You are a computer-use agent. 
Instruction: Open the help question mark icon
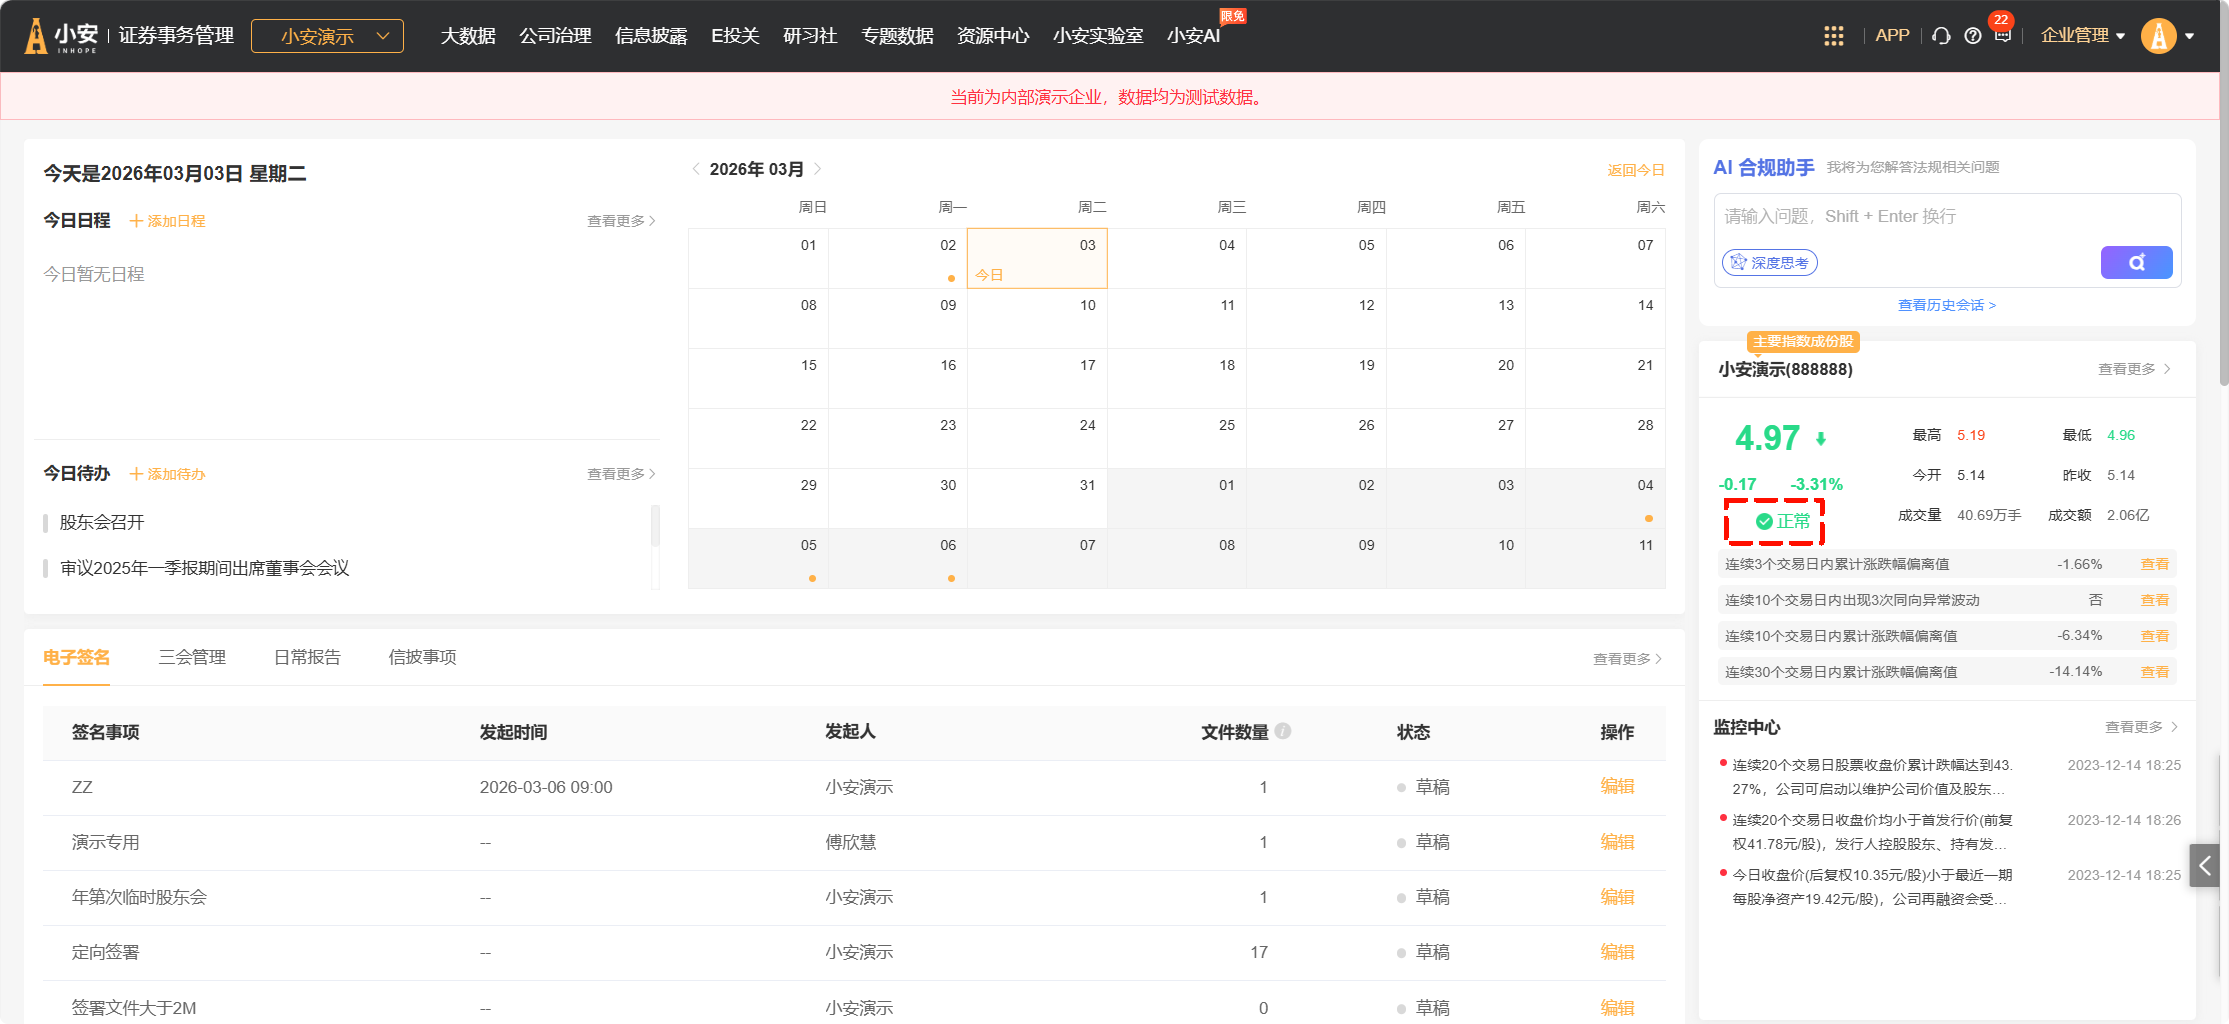point(1973,36)
